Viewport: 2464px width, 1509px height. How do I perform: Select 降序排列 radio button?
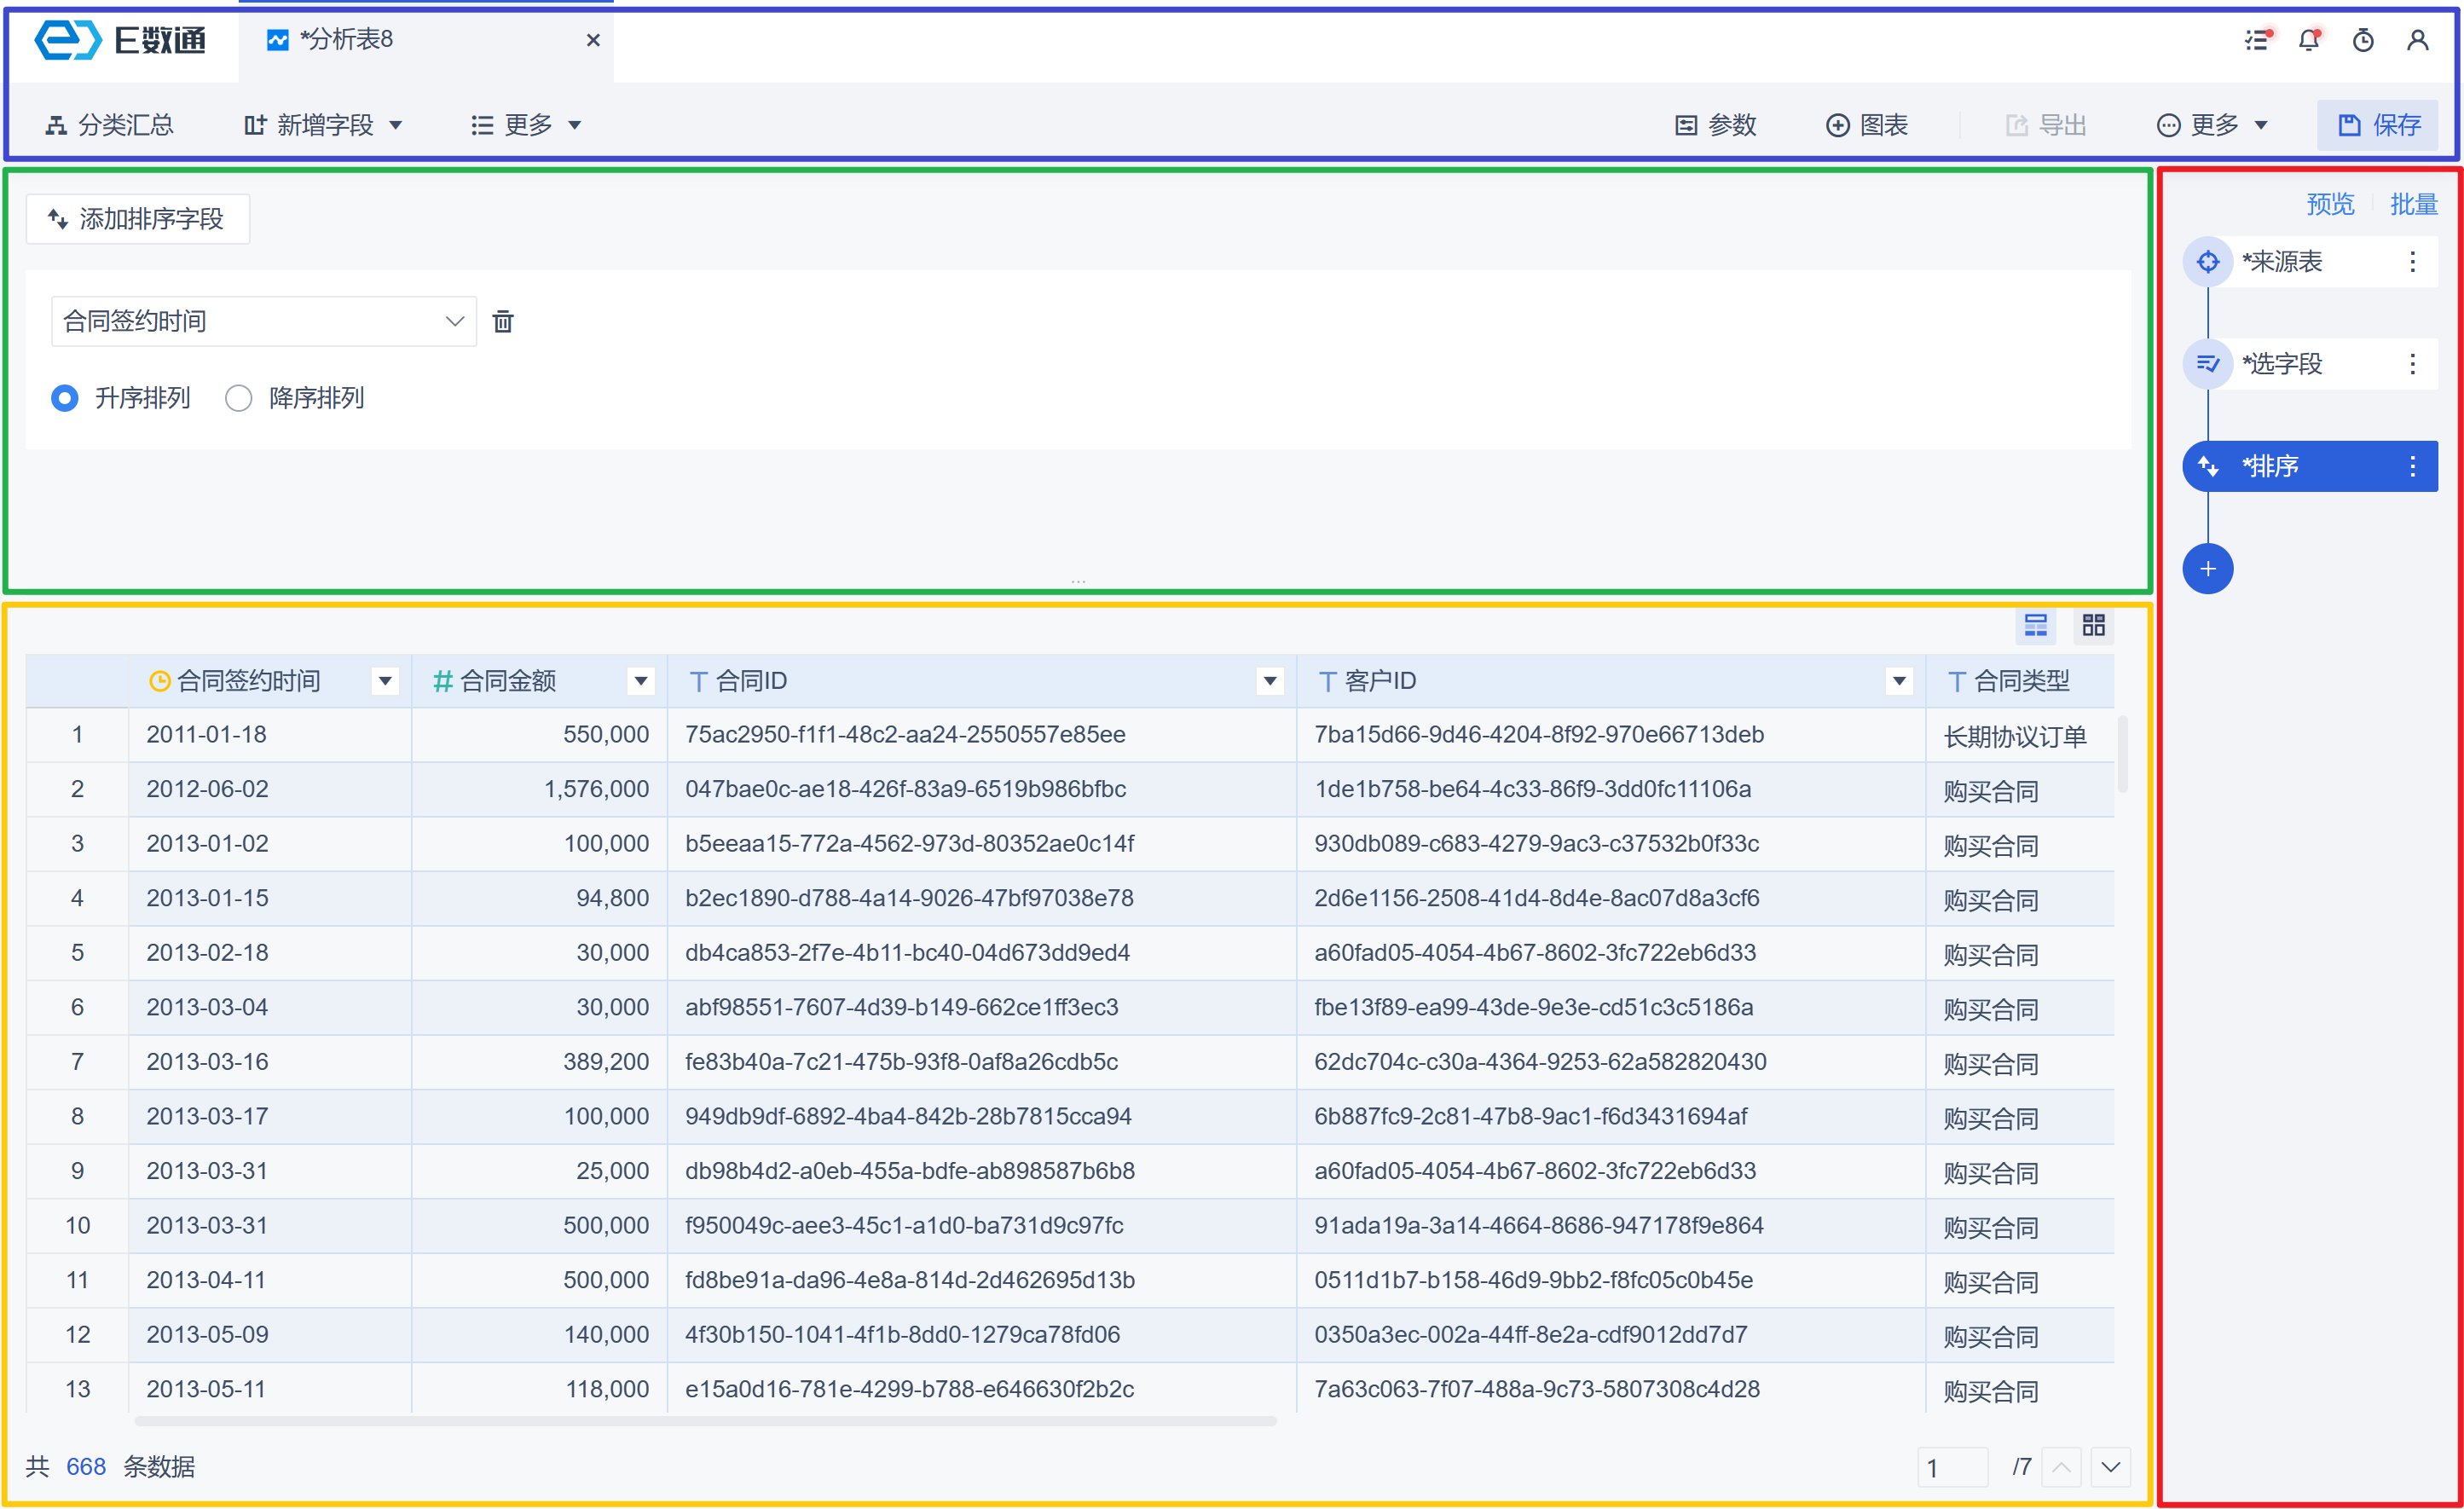pos(238,398)
